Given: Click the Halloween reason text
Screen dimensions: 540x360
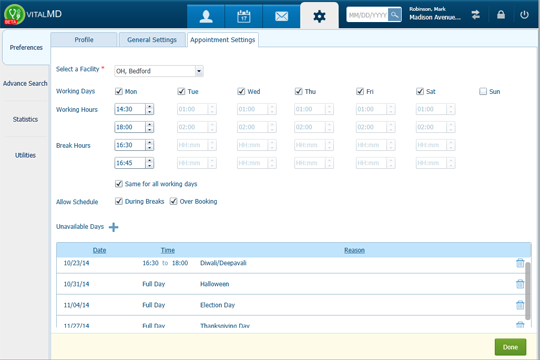Looking at the screenshot, I should 215,284.
